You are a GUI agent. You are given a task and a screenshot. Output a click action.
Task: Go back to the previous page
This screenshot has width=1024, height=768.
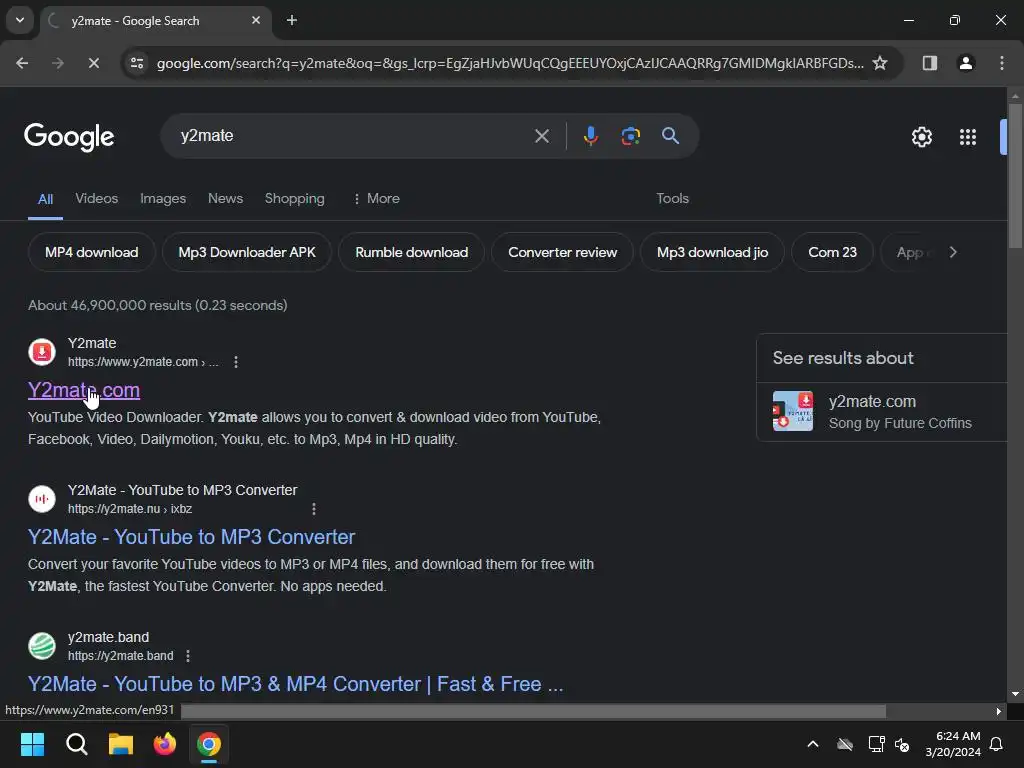22,63
